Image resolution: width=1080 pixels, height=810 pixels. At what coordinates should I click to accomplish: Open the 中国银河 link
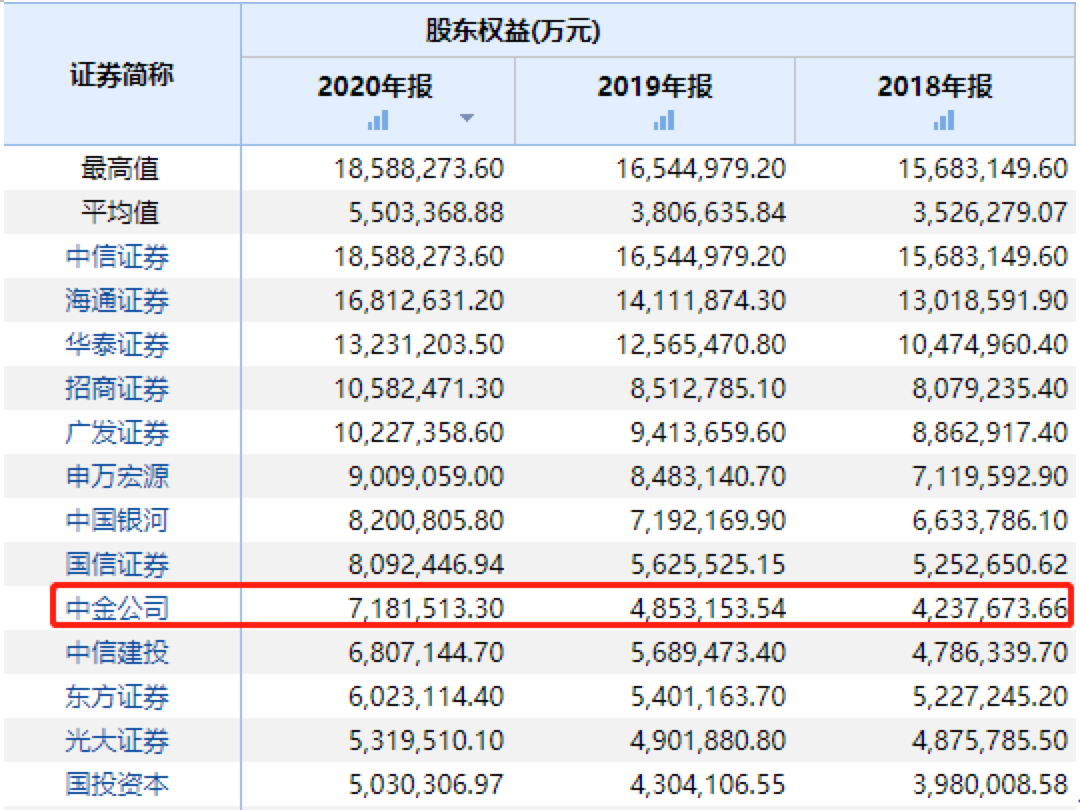[x=118, y=521]
